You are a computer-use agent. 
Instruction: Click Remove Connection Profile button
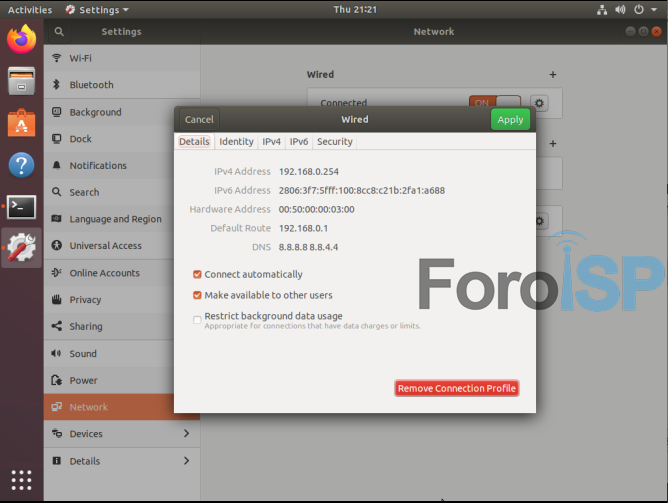[x=456, y=388]
